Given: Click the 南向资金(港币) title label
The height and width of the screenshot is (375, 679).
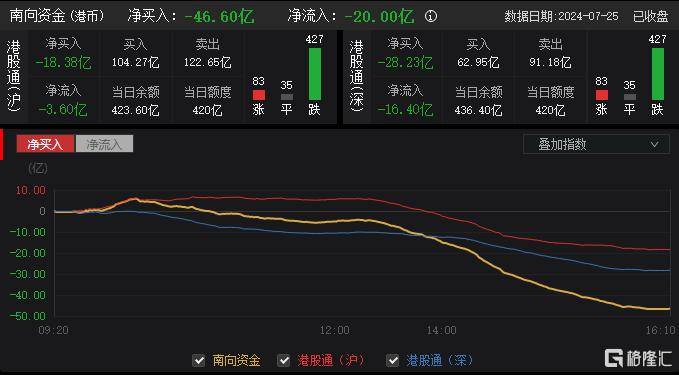Looking at the screenshot, I should tap(57, 16).
